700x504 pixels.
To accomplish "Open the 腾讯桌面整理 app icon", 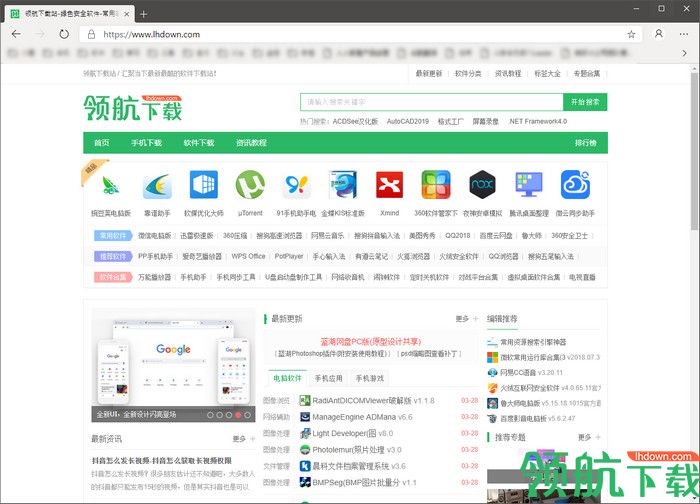I will pyautogui.click(x=529, y=184).
